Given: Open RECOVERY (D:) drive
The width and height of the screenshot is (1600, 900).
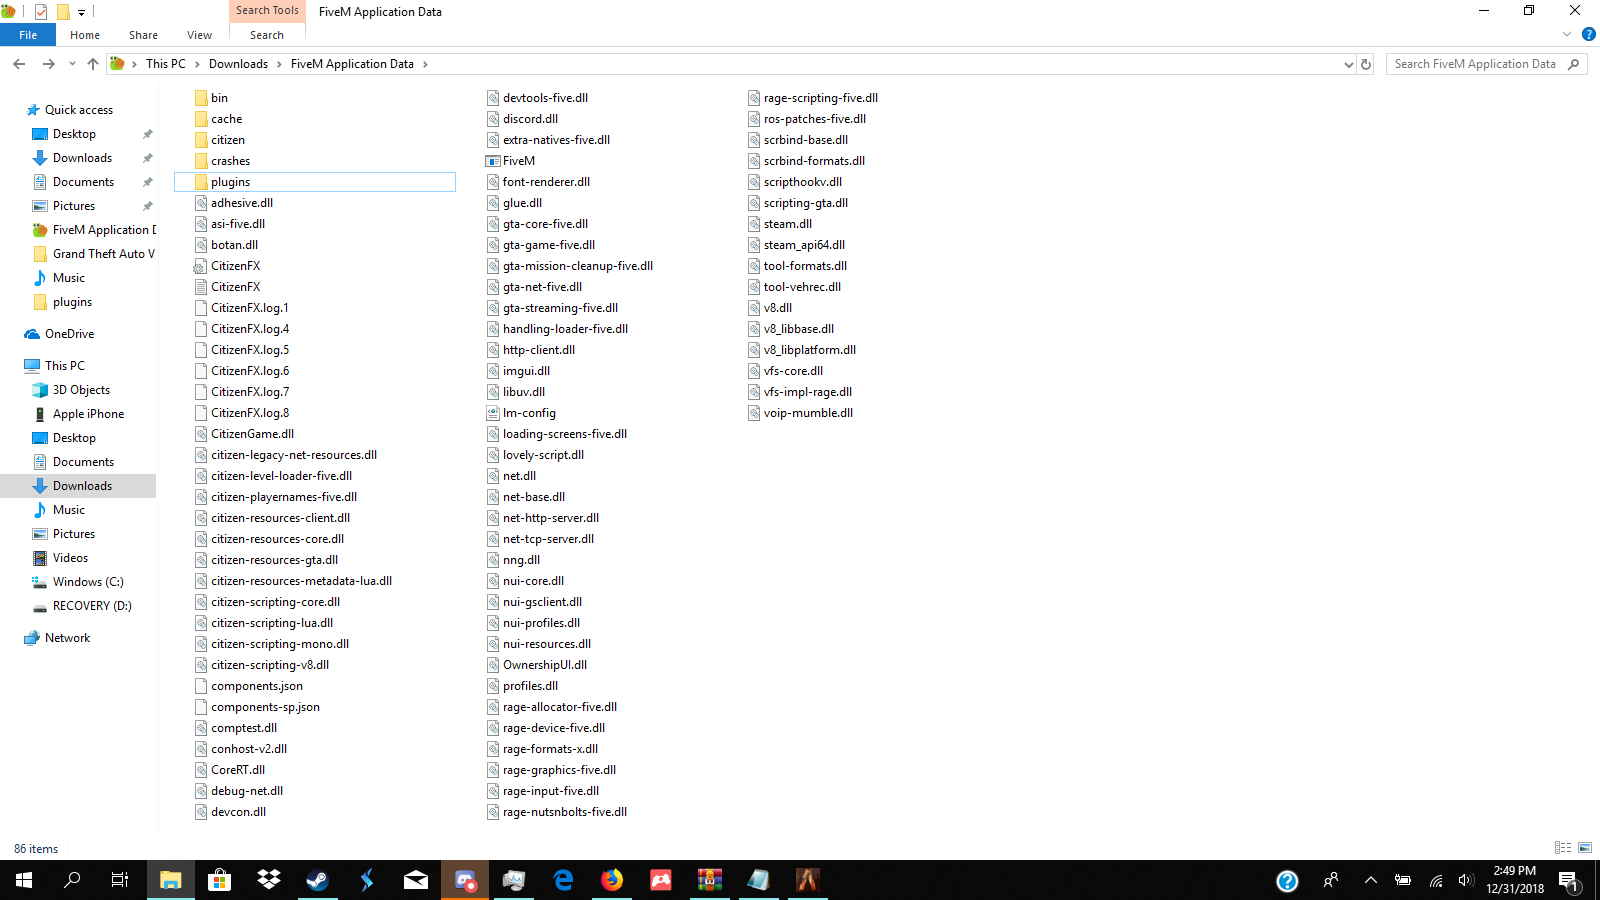Looking at the screenshot, I should tap(92, 606).
